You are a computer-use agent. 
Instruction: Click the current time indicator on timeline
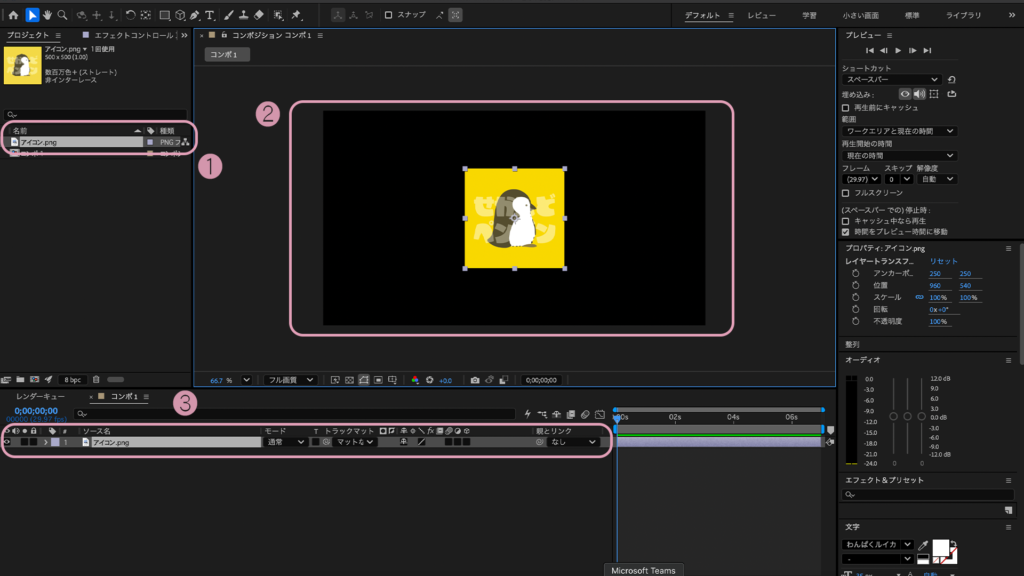tap(616, 419)
